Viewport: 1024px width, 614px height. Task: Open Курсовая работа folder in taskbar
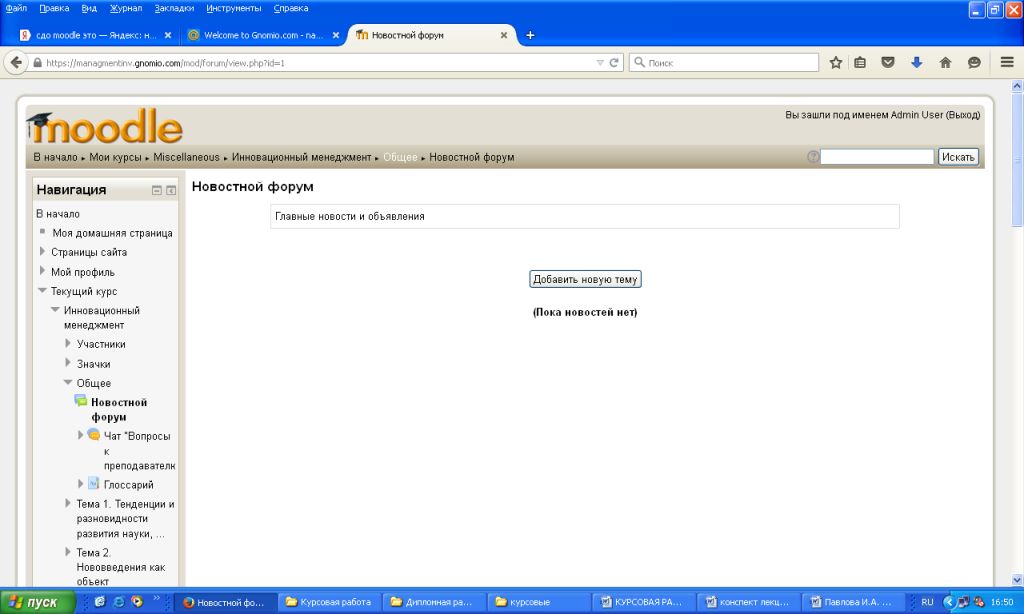pyautogui.click(x=330, y=602)
